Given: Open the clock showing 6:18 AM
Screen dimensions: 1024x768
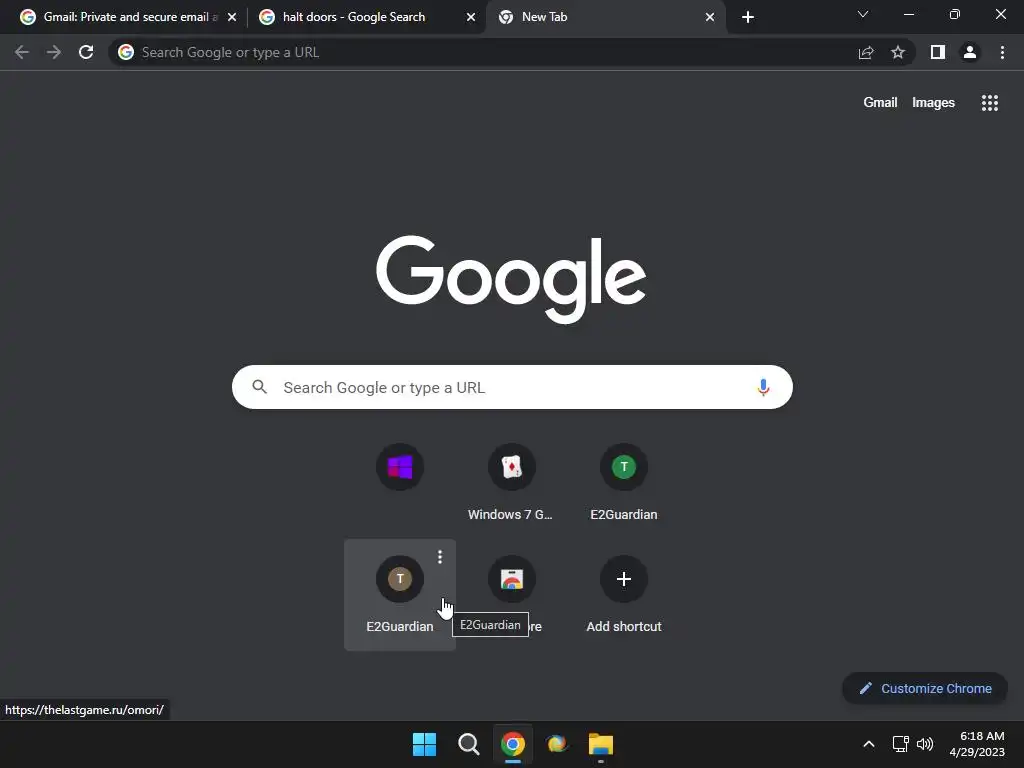Looking at the screenshot, I should [977, 744].
